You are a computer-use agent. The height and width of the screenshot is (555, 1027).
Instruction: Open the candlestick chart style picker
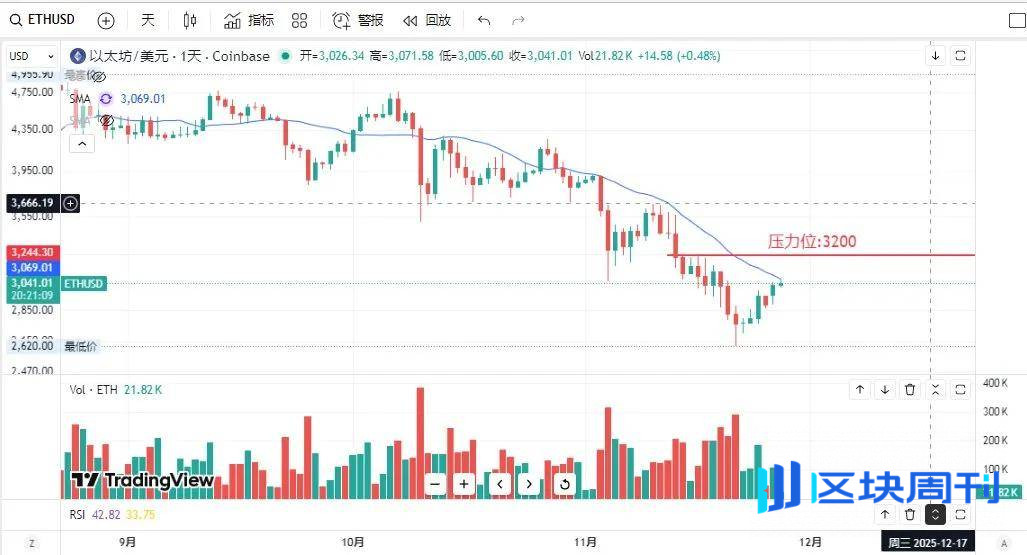pyautogui.click(x=190, y=20)
